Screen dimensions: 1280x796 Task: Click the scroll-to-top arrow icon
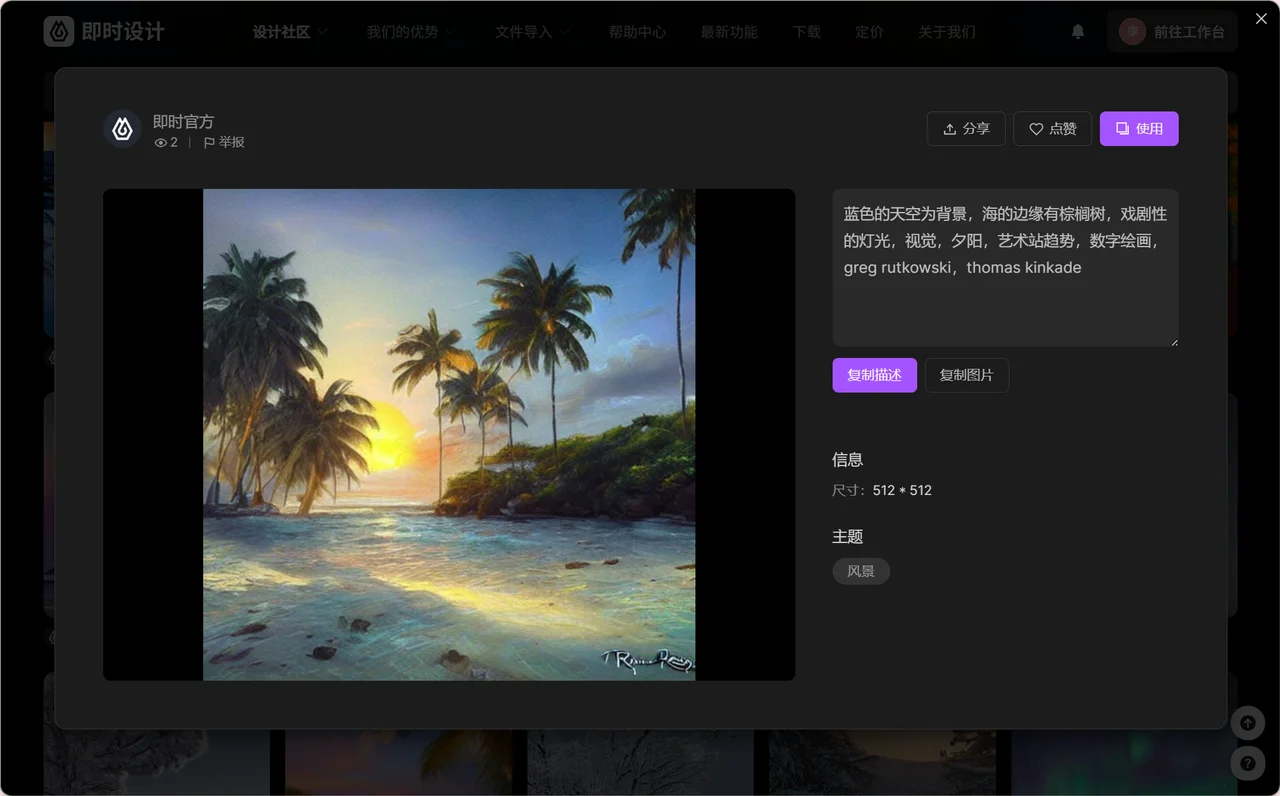coord(1247,723)
